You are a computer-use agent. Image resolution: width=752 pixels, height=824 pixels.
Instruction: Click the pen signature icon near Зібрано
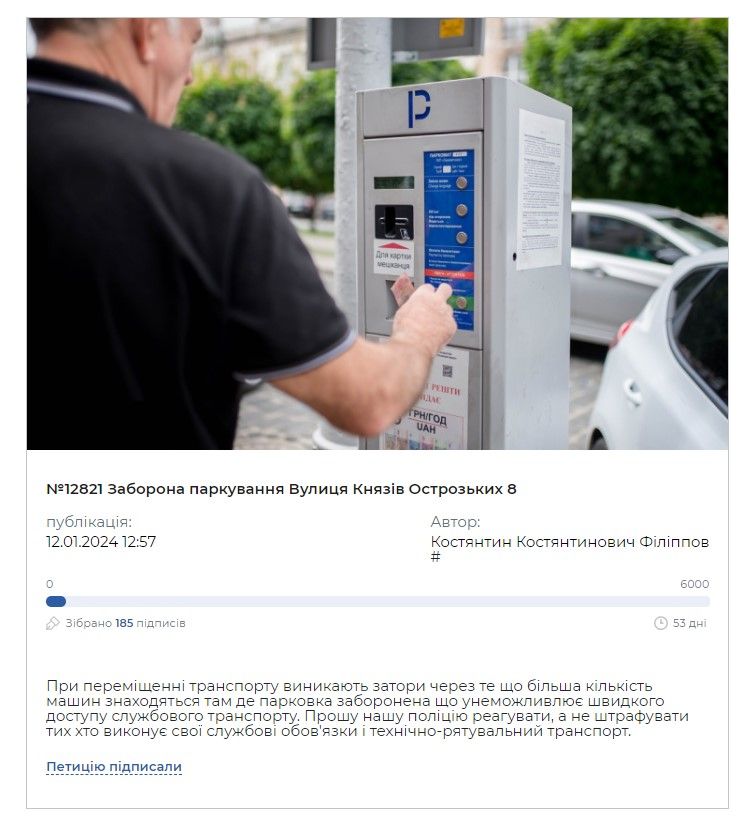[53, 623]
